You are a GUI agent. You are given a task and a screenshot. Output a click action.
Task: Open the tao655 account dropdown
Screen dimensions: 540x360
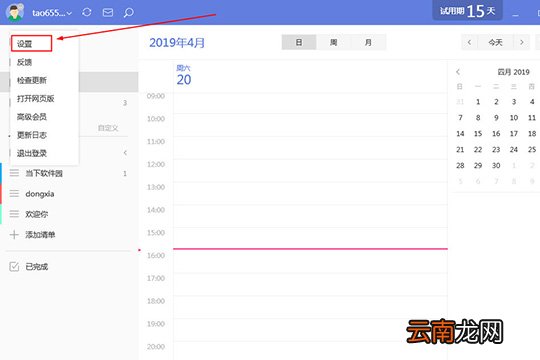[x=52, y=13]
